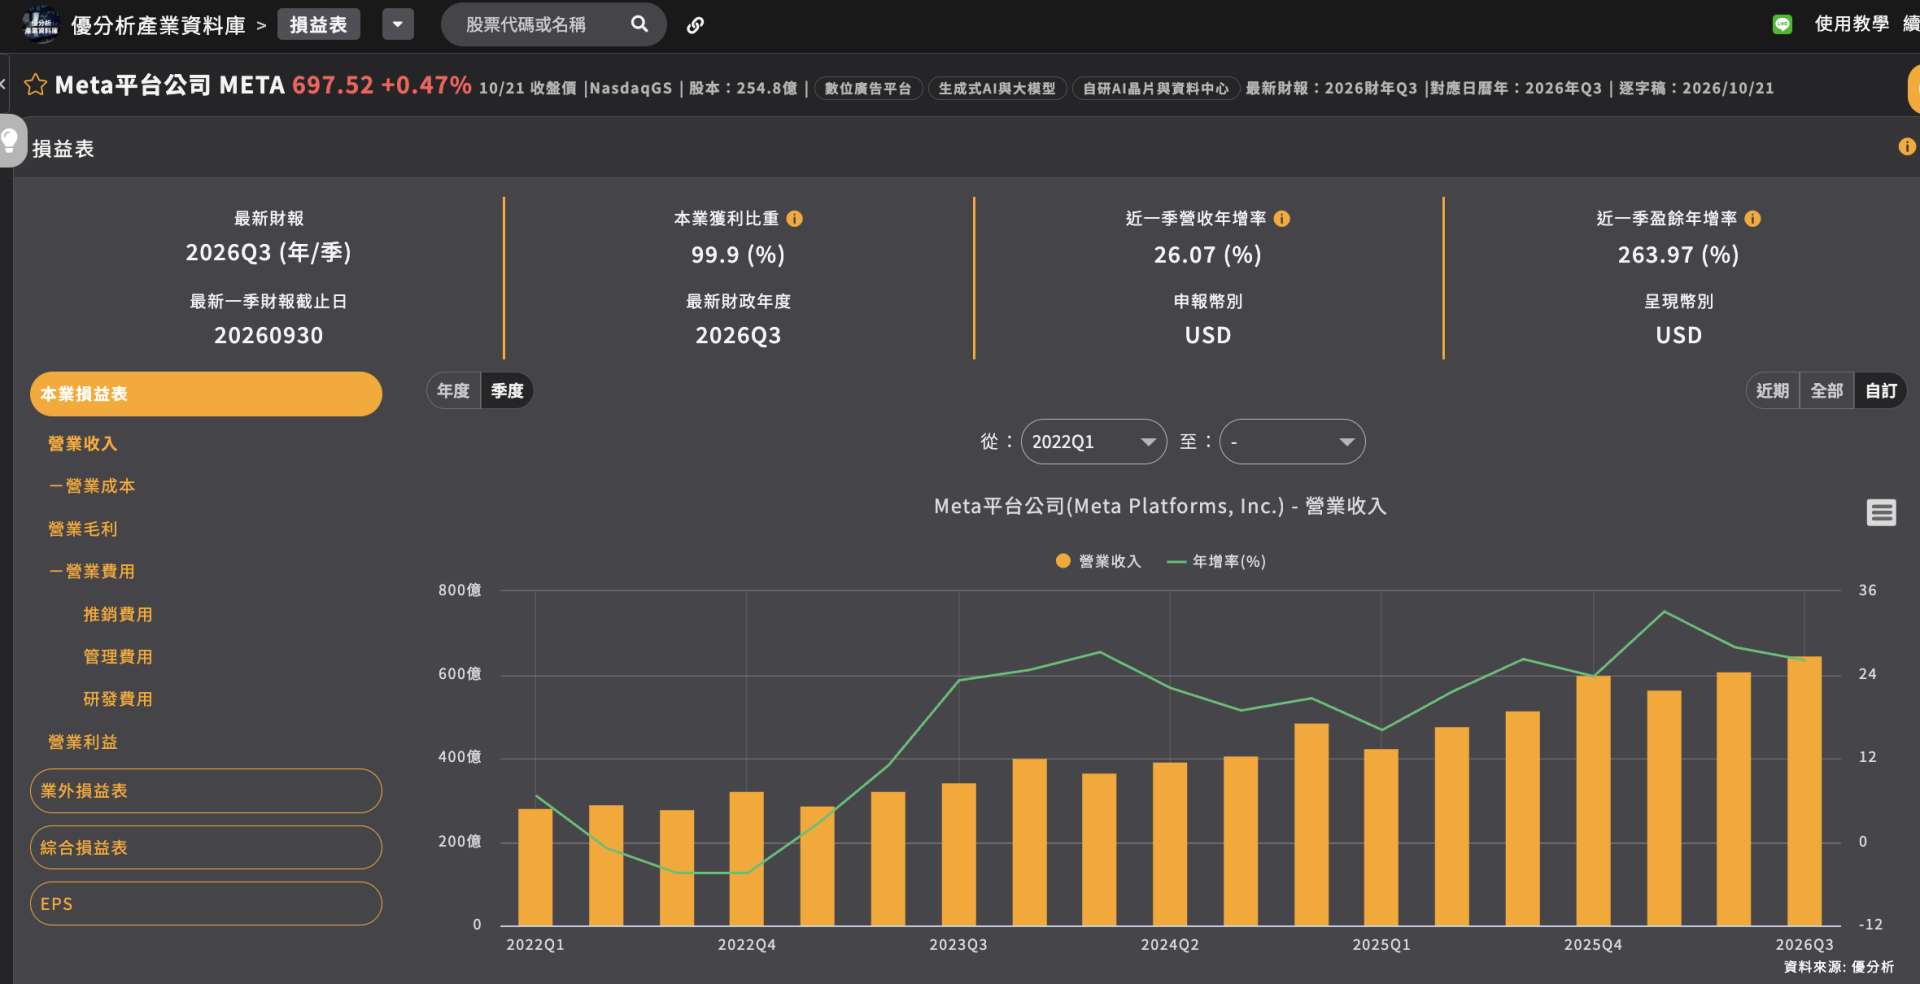The height and width of the screenshot is (984, 1920).
Task: Select 營業利益 in the sidebar
Action: [83, 742]
